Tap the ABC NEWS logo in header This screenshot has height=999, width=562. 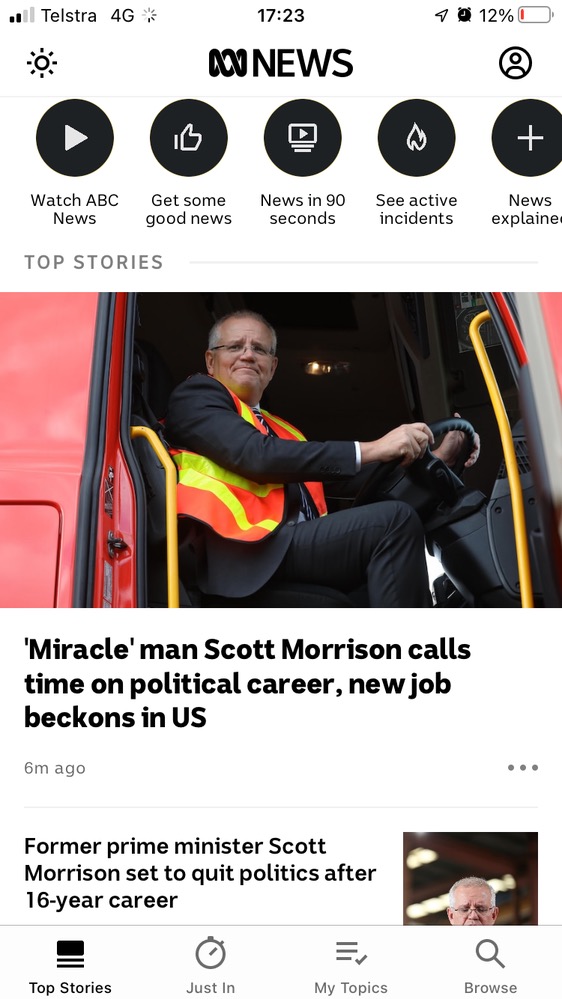(281, 63)
